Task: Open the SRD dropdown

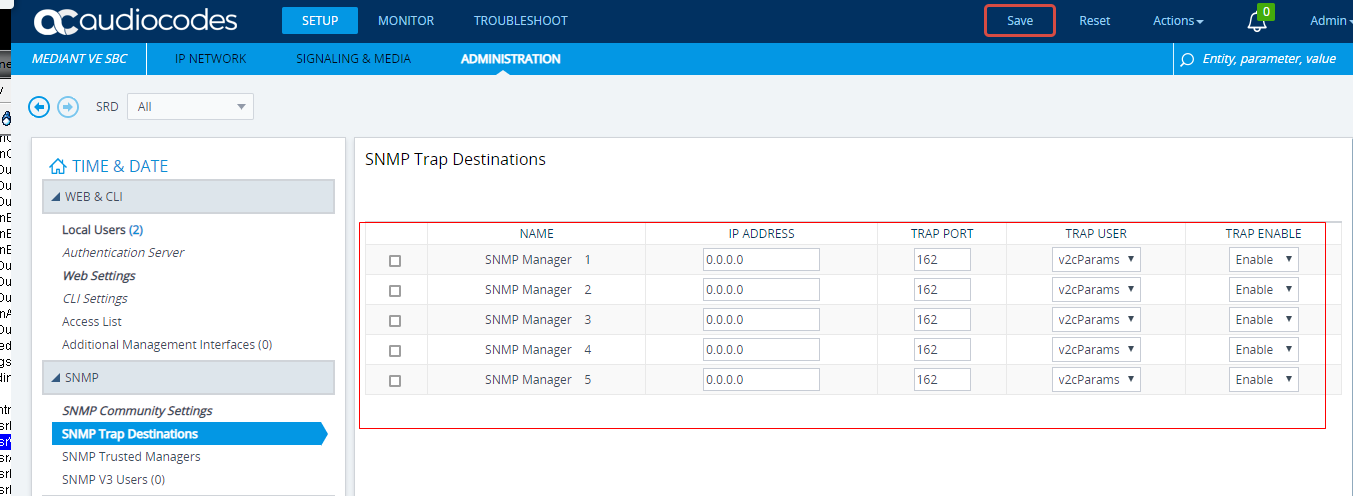Action: [x=190, y=107]
